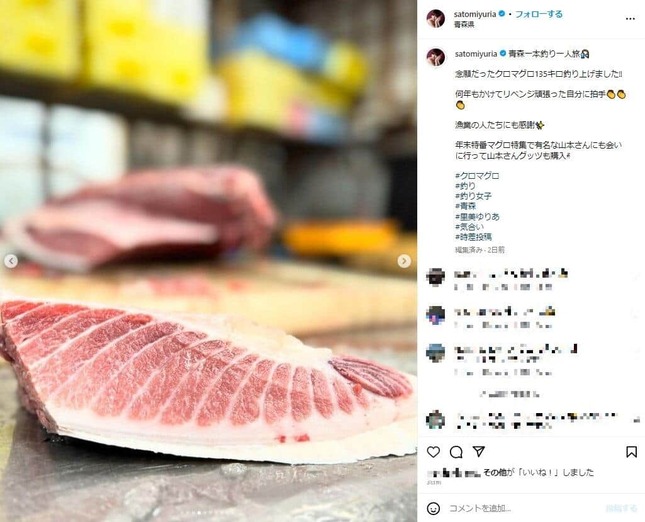Open comment bubble icon
The width and height of the screenshot is (645, 522).
tap(456, 452)
